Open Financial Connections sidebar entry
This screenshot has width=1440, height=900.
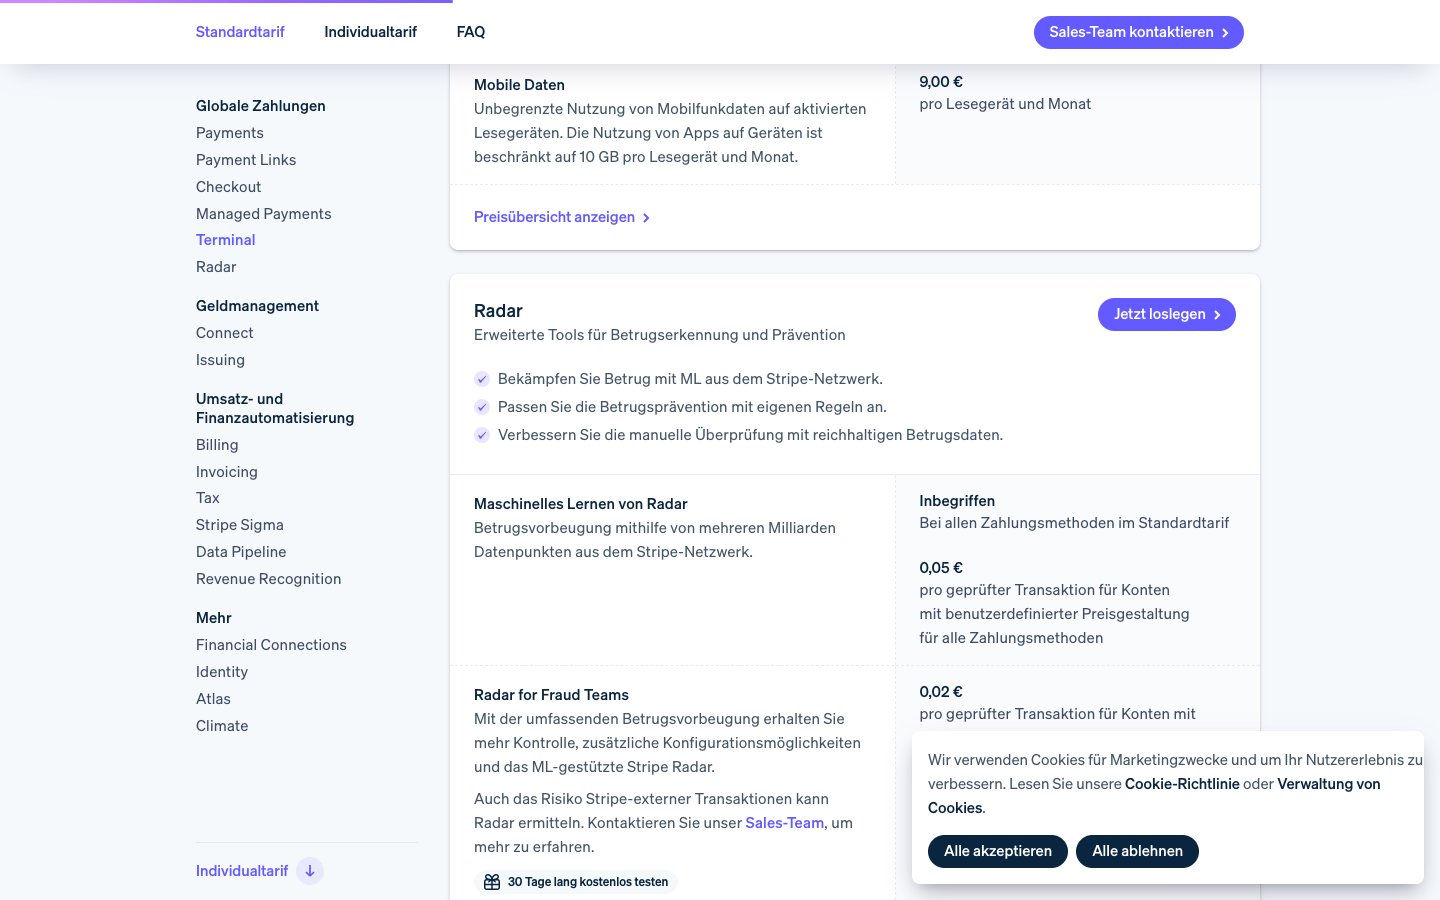(271, 645)
